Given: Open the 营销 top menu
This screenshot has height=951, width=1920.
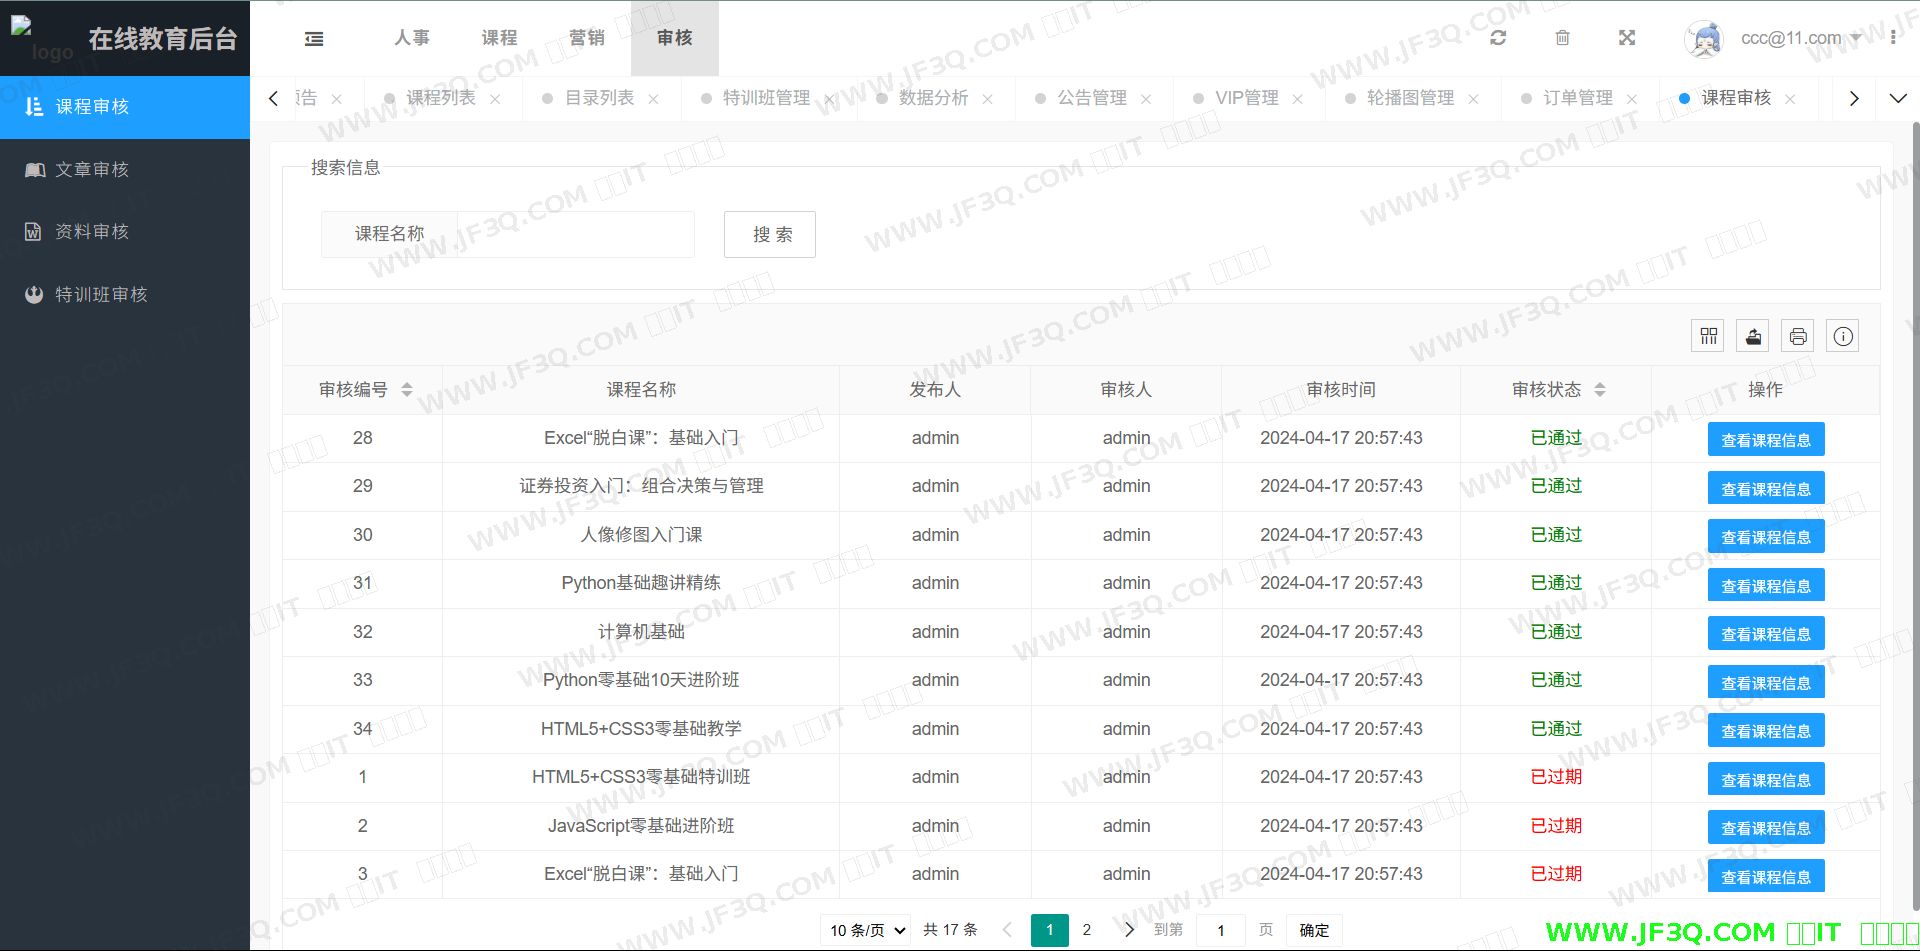Looking at the screenshot, I should coord(586,38).
